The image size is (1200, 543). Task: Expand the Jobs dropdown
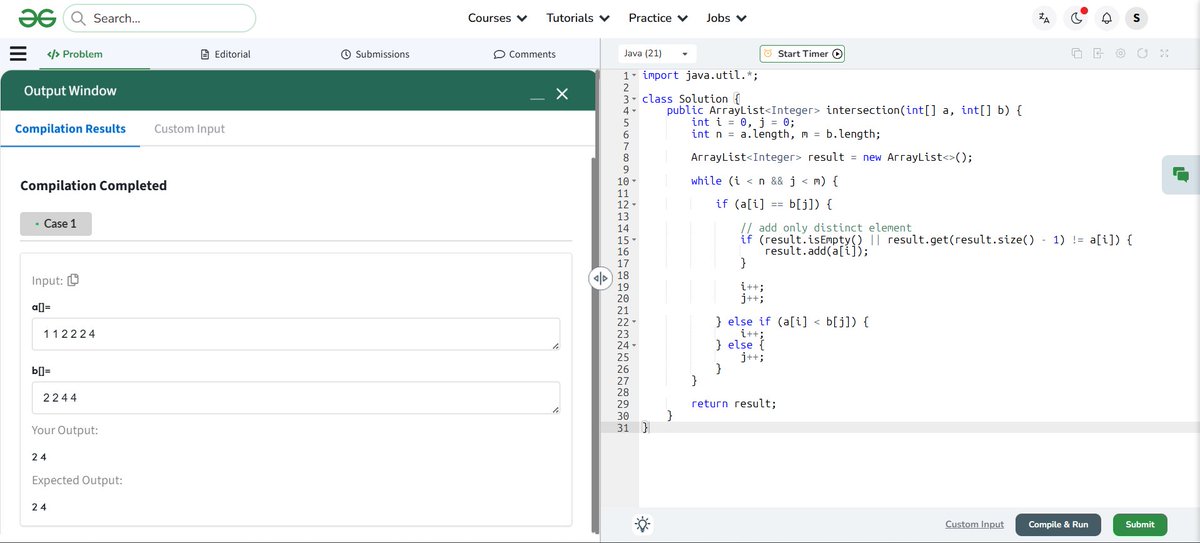(x=727, y=18)
